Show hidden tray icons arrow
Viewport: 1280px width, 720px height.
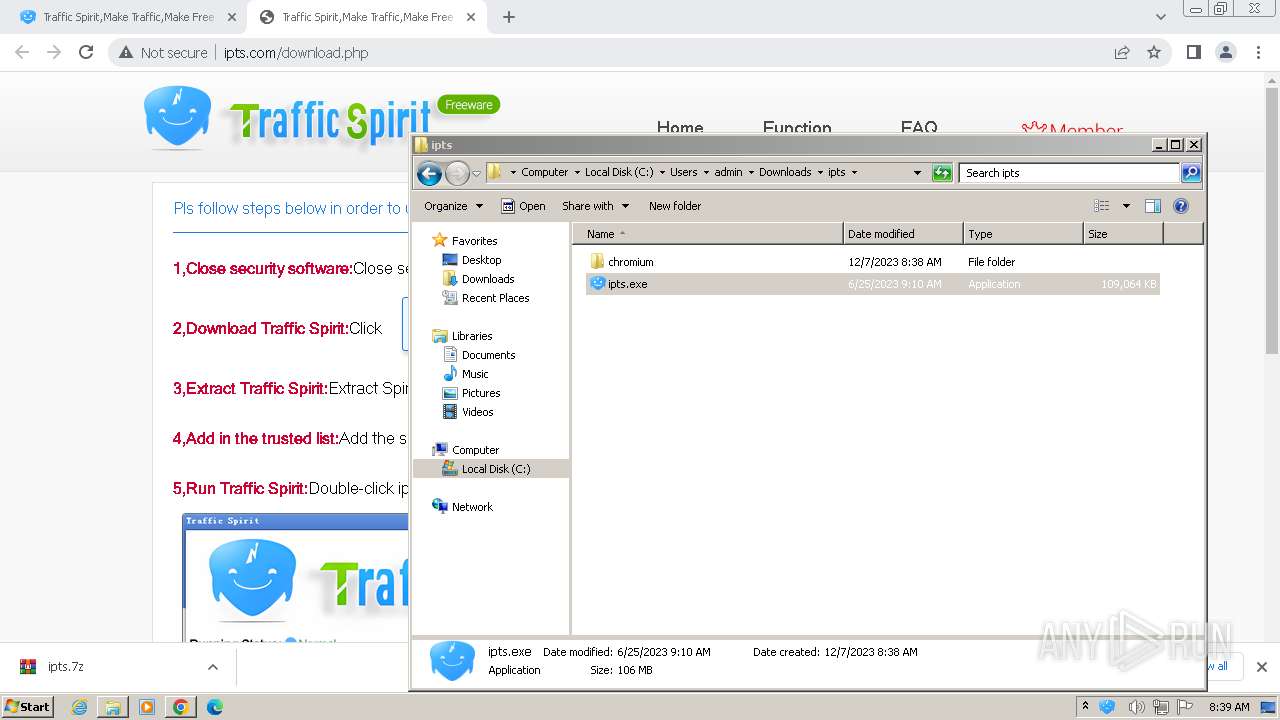[x=1085, y=706]
